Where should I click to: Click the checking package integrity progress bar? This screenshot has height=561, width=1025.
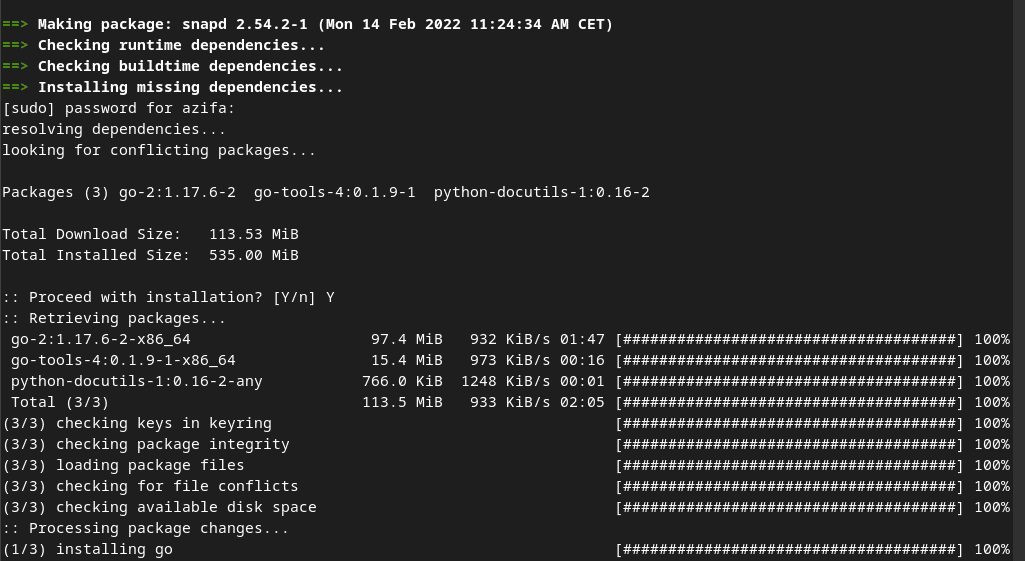[789, 444]
